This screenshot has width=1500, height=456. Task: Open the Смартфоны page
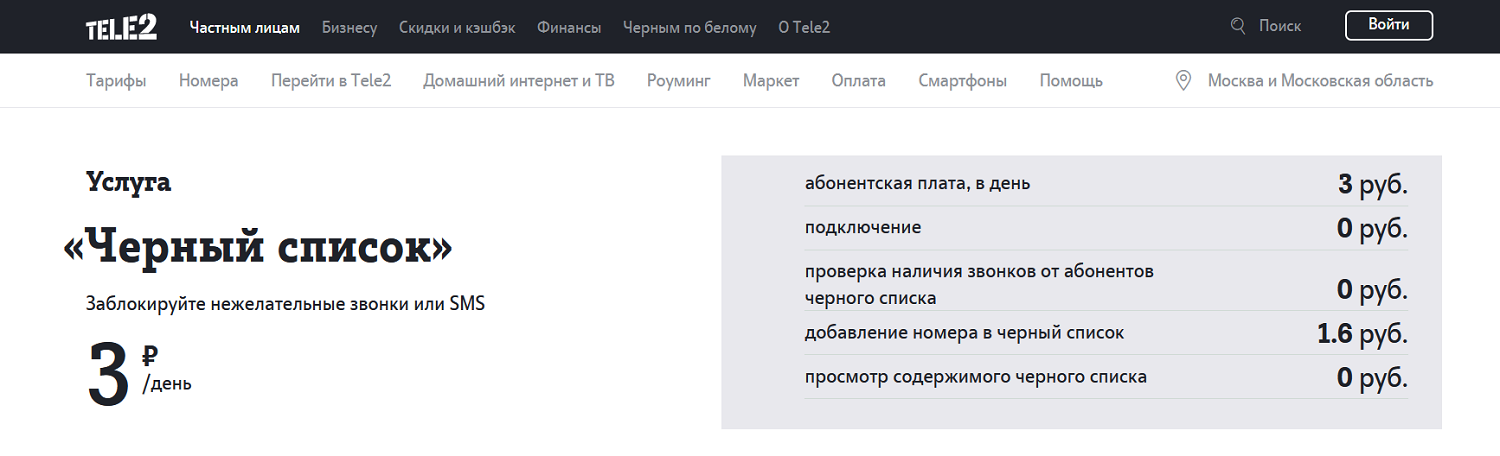click(963, 81)
